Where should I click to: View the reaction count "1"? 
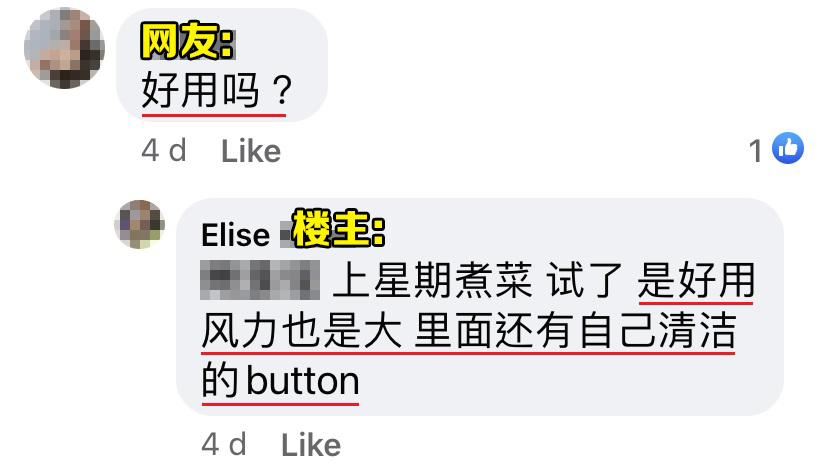point(756,151)
